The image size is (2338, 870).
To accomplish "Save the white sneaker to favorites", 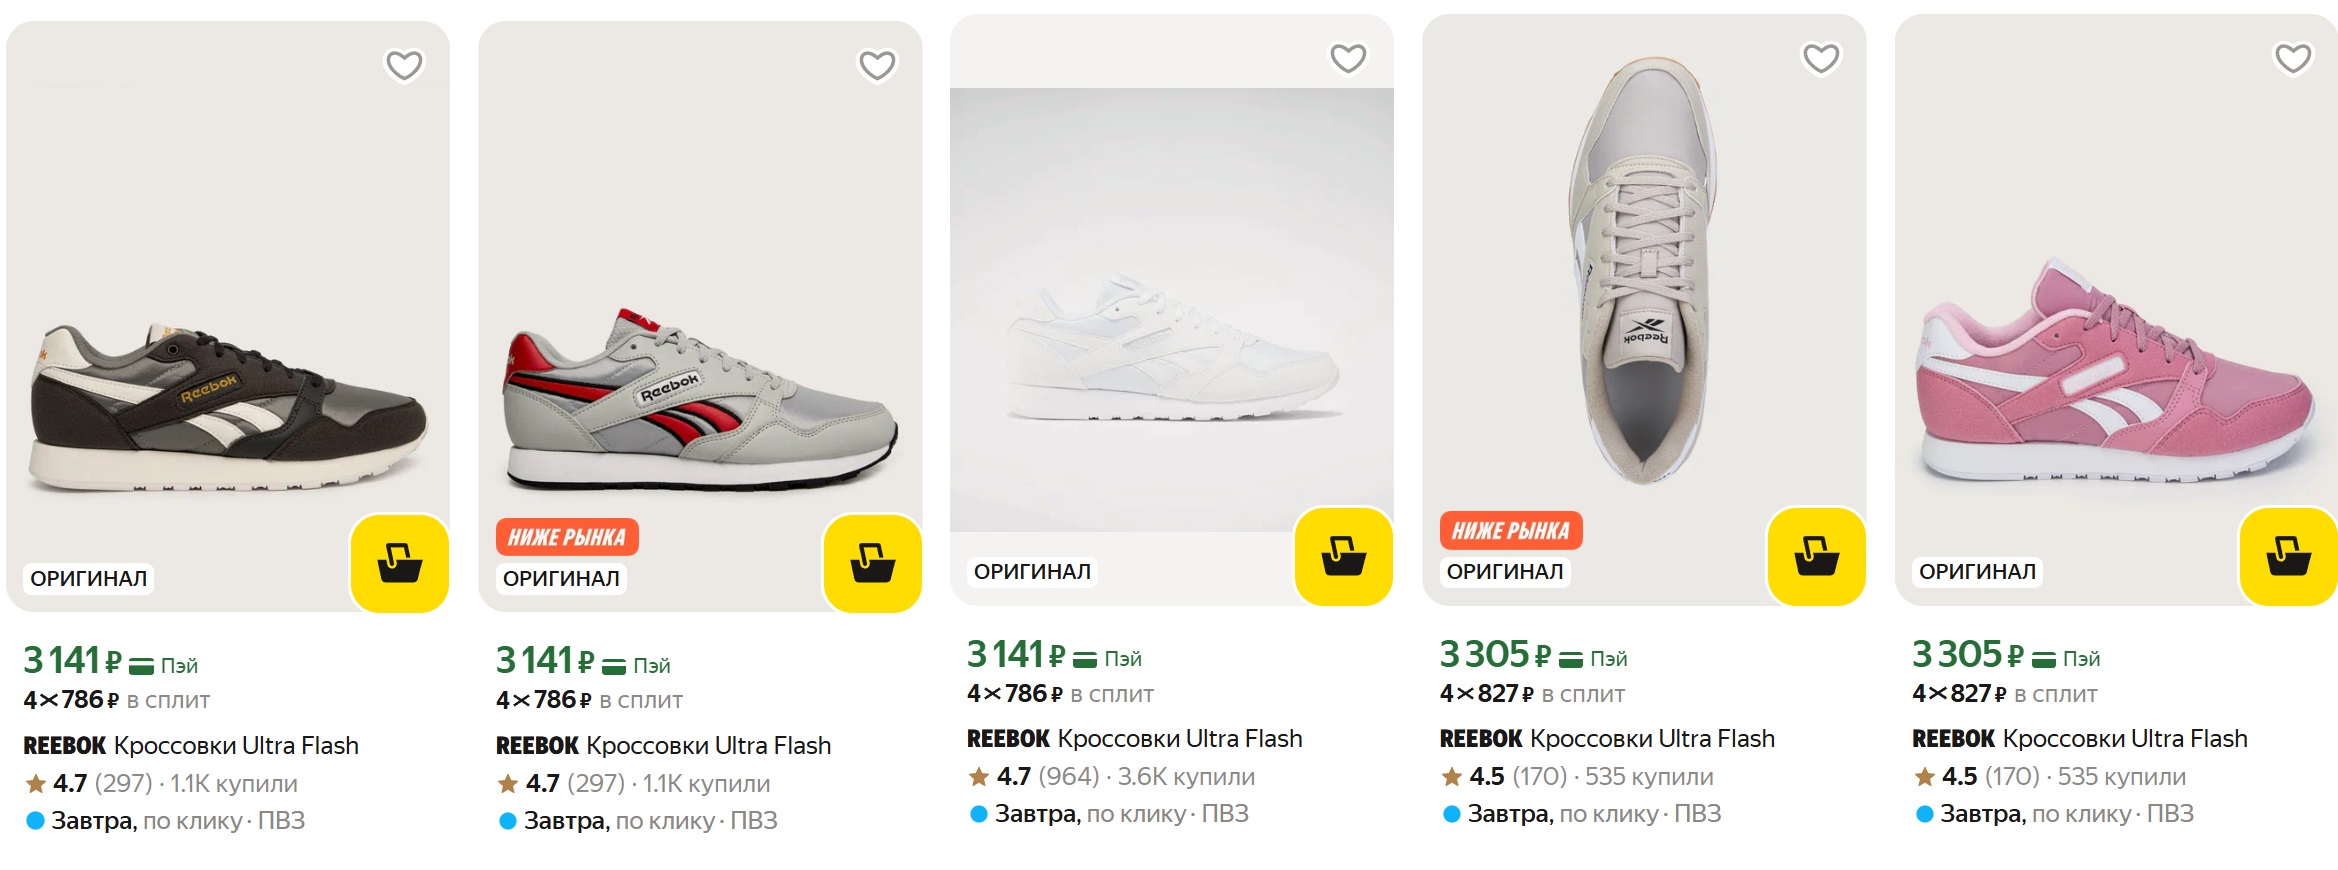I will click(1348, 59).
